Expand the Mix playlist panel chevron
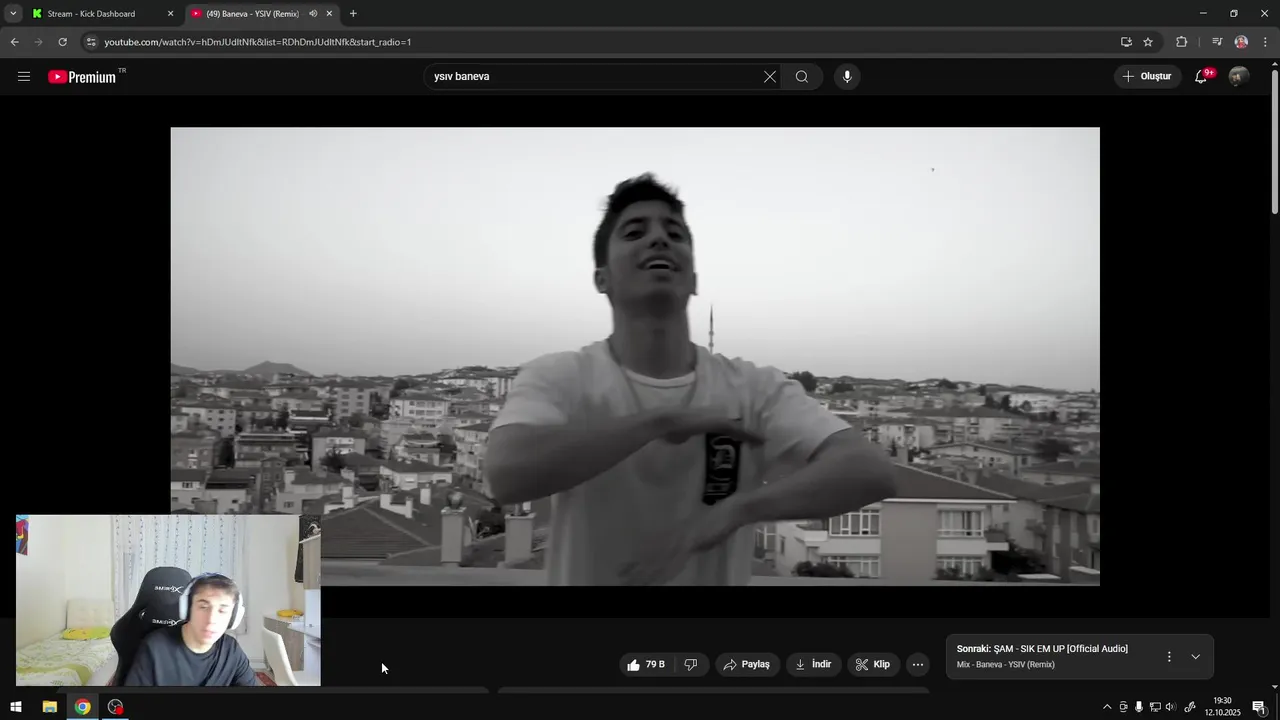Screen dimensions: 1280x720 pyautogui.click(x=1195, y=656)
